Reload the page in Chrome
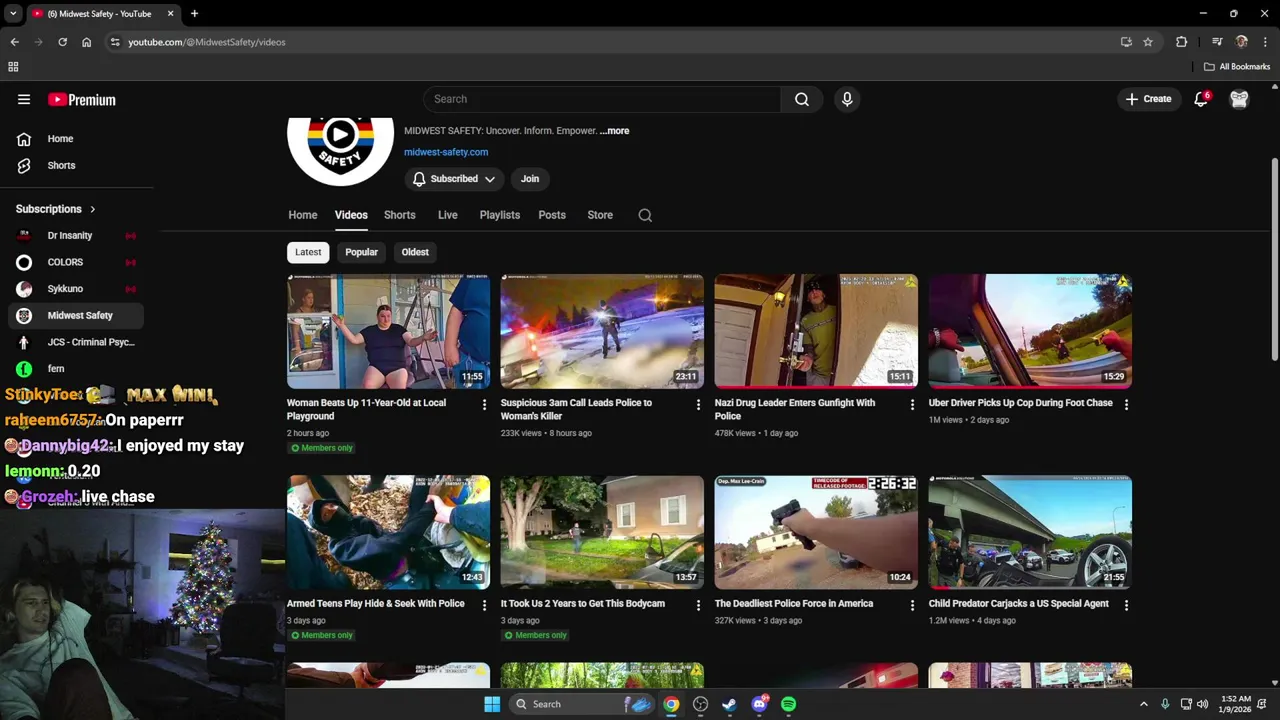Screen dimensions: 1280x720 62,42
